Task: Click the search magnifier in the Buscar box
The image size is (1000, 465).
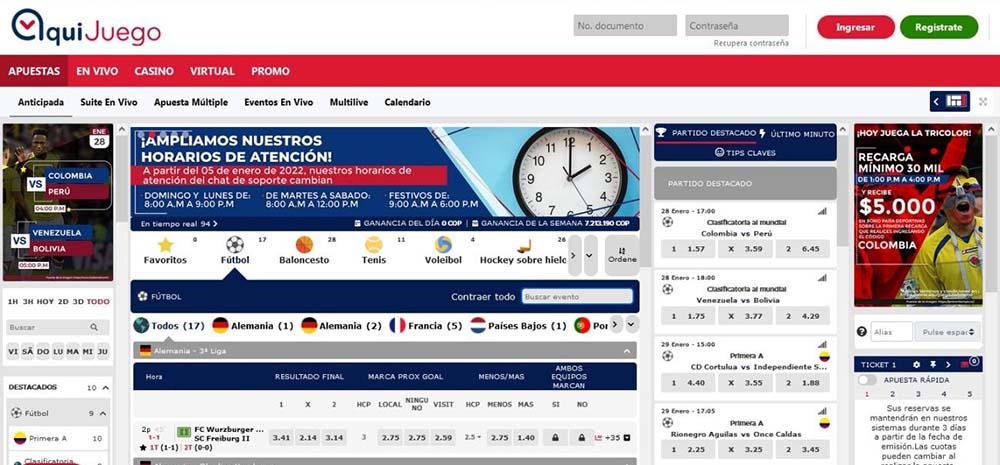Action: pos(94,327)
